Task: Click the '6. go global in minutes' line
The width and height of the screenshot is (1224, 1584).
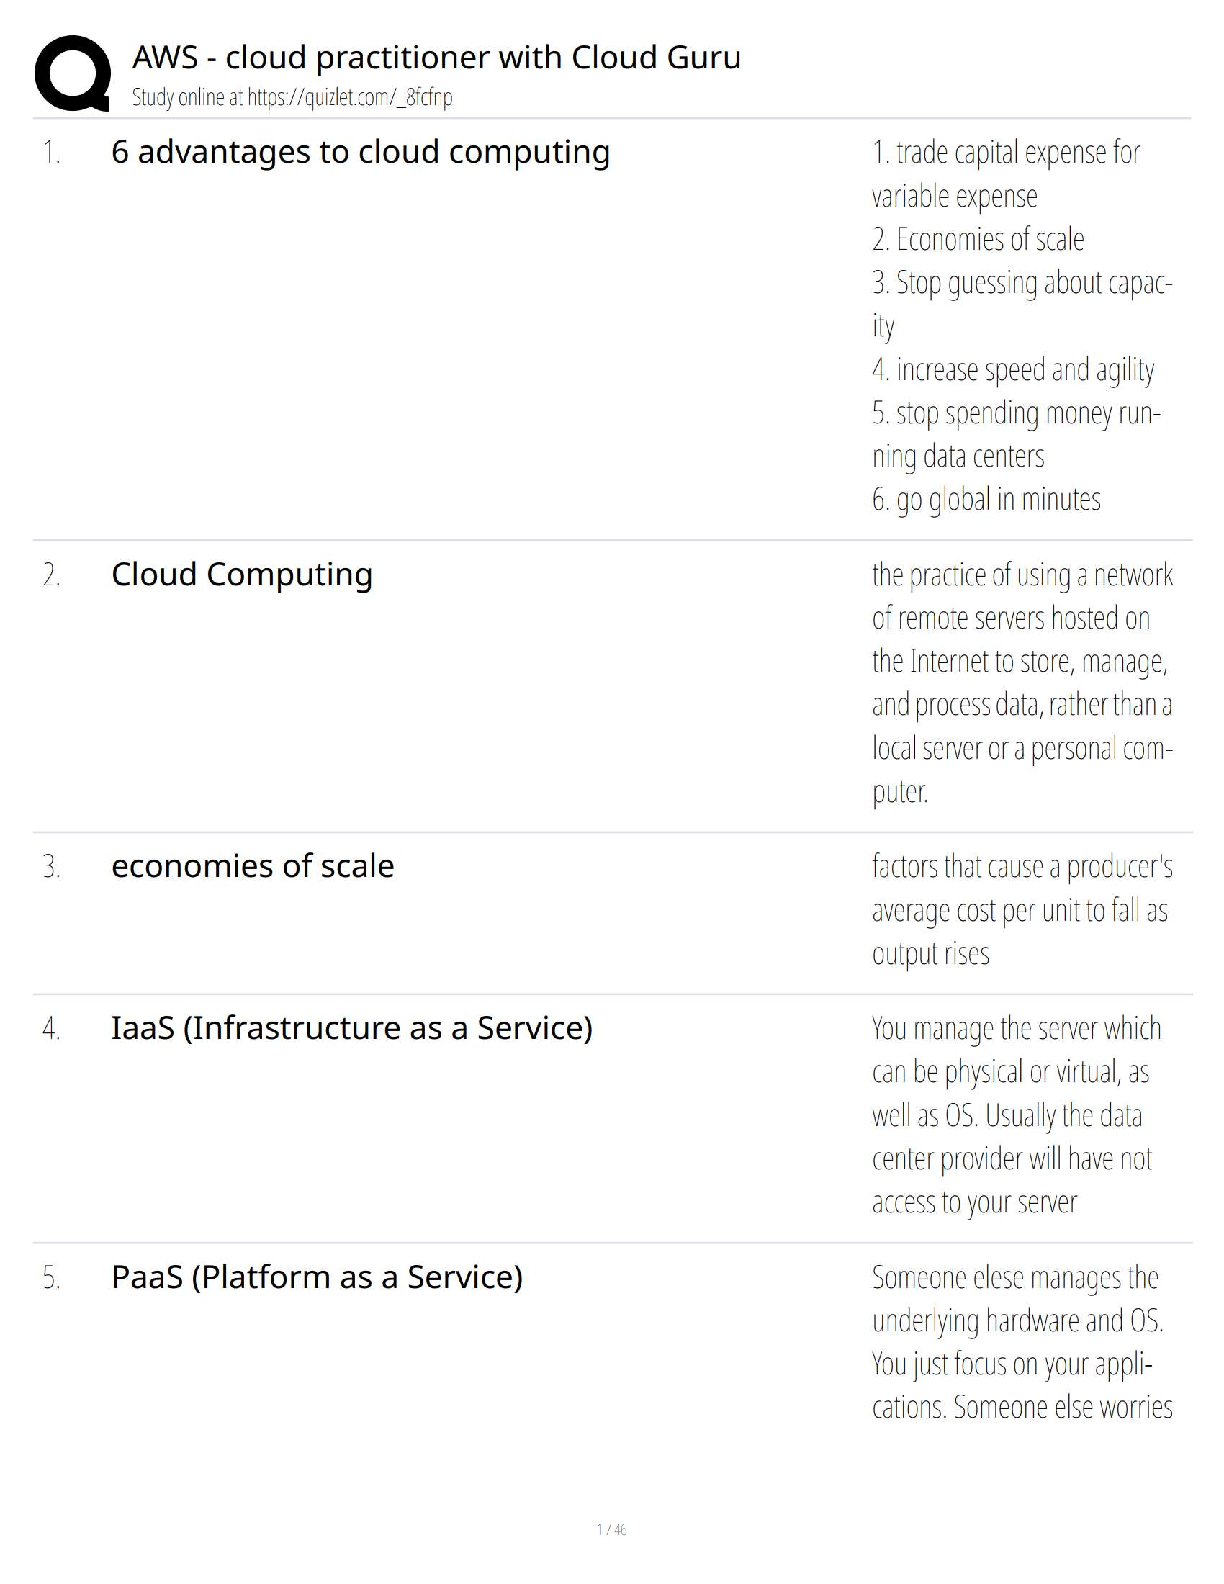Action: 985,499
